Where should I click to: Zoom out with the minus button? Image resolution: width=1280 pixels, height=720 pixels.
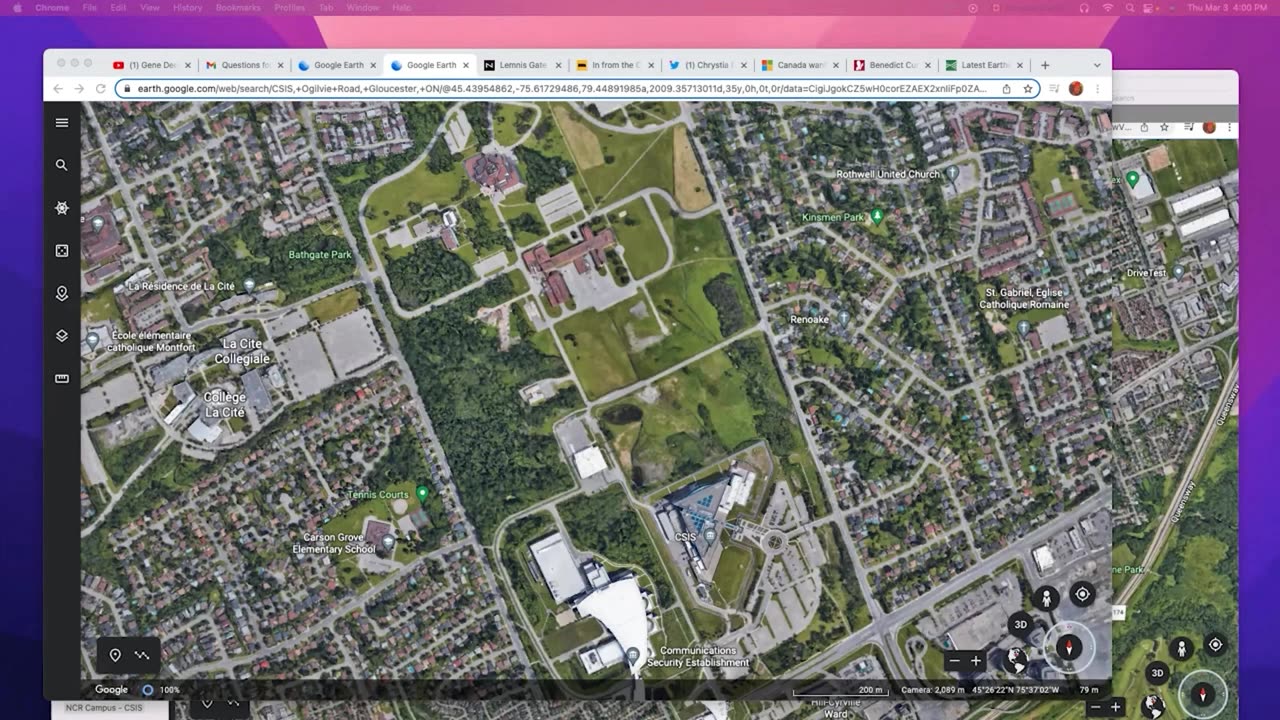coord(954,661)
